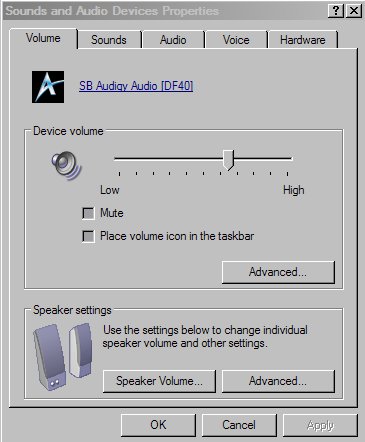
Task: Confirm the dialog with OK
Action: [x=158, y=425]
